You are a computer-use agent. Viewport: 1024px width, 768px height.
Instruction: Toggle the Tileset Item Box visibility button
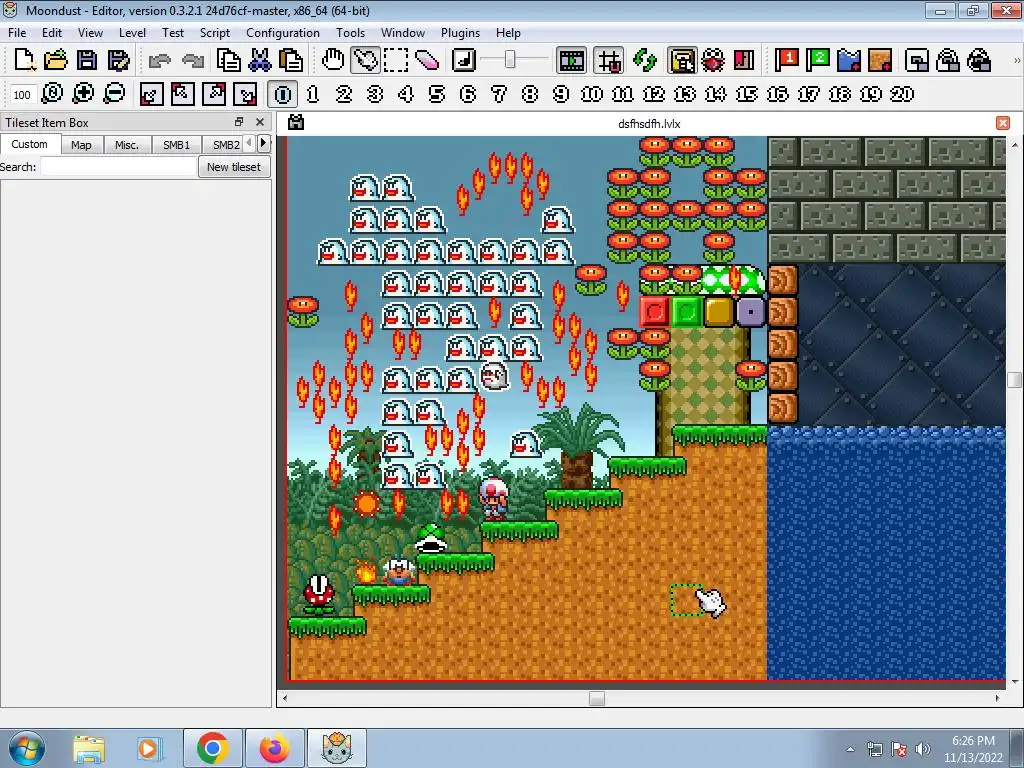(x=682, y=61)
